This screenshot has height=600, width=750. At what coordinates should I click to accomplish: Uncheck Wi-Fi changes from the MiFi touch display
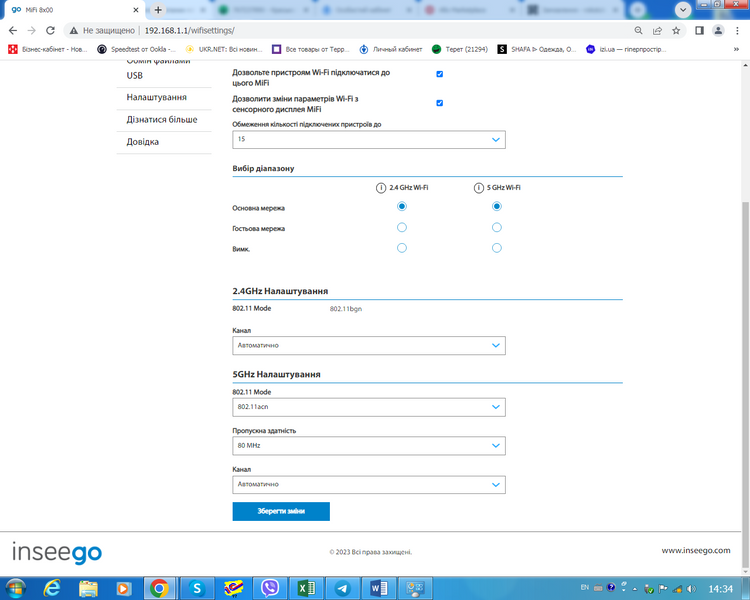tap(440, 103)
